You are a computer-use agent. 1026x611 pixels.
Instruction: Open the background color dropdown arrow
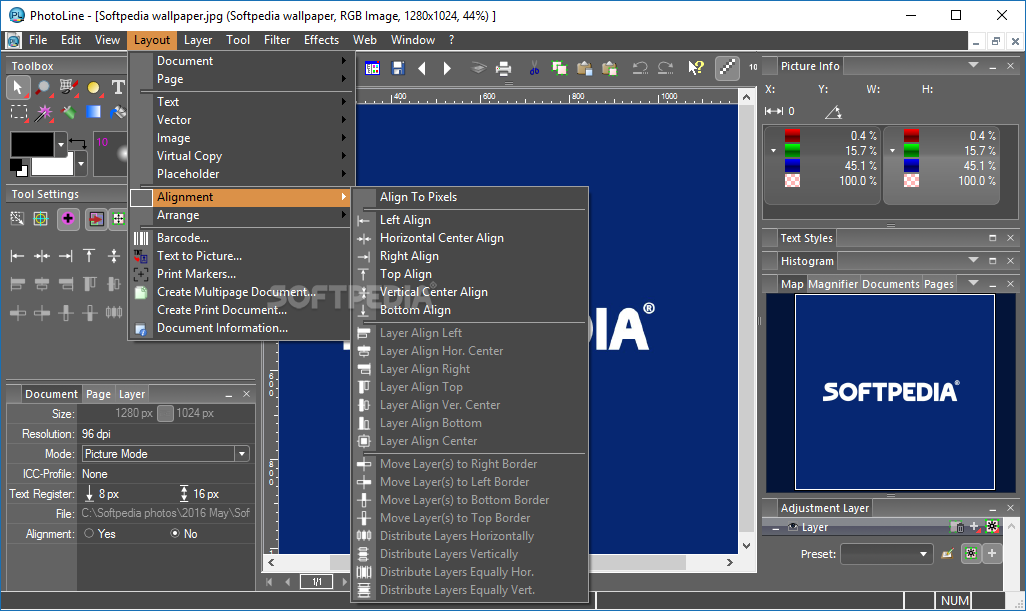(x=81, y=164)
